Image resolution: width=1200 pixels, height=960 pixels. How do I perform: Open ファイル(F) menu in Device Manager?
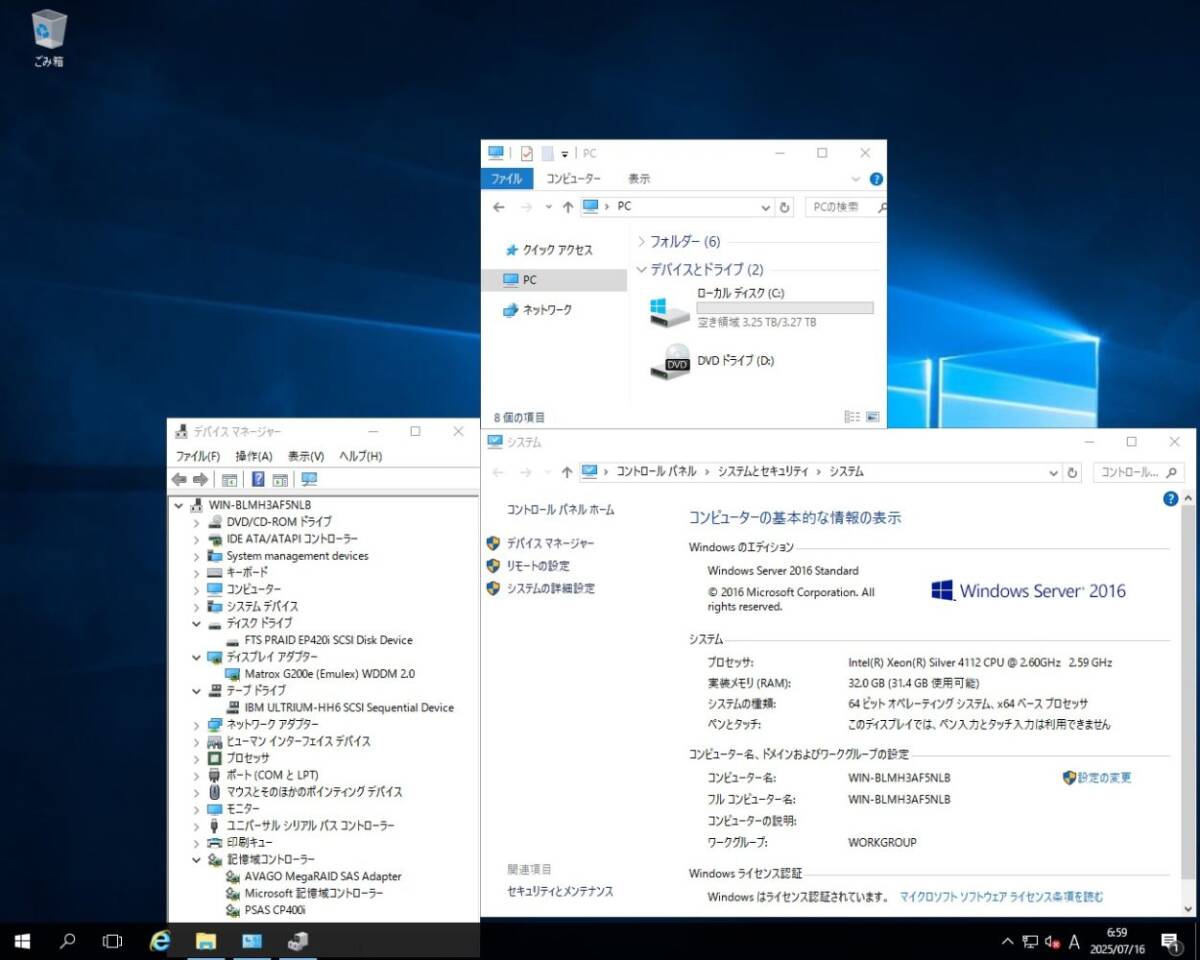pos(198,456)
